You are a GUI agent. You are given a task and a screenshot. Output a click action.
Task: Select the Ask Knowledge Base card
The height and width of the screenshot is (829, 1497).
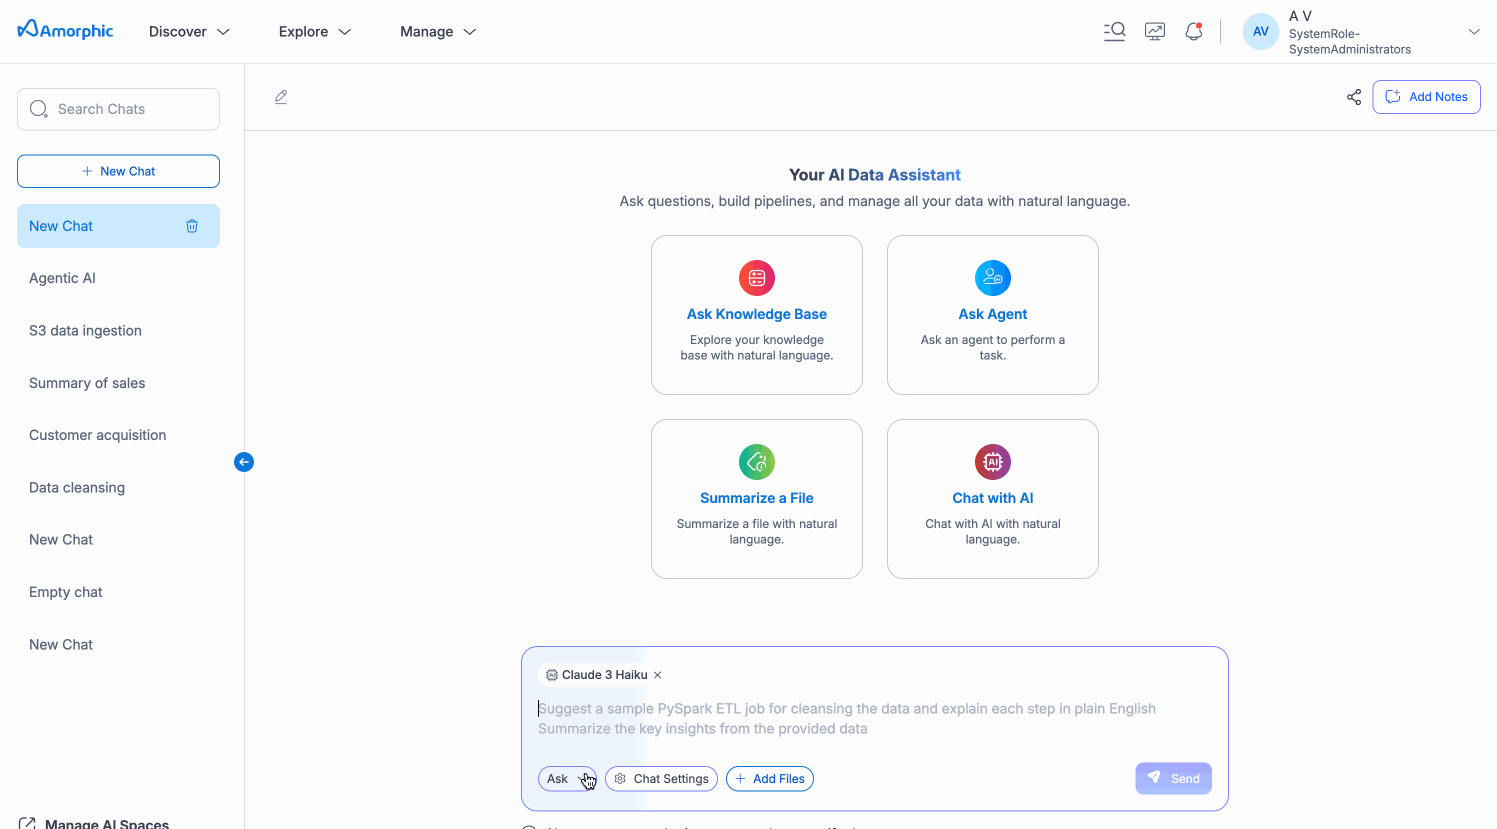(x=757, y=315)
